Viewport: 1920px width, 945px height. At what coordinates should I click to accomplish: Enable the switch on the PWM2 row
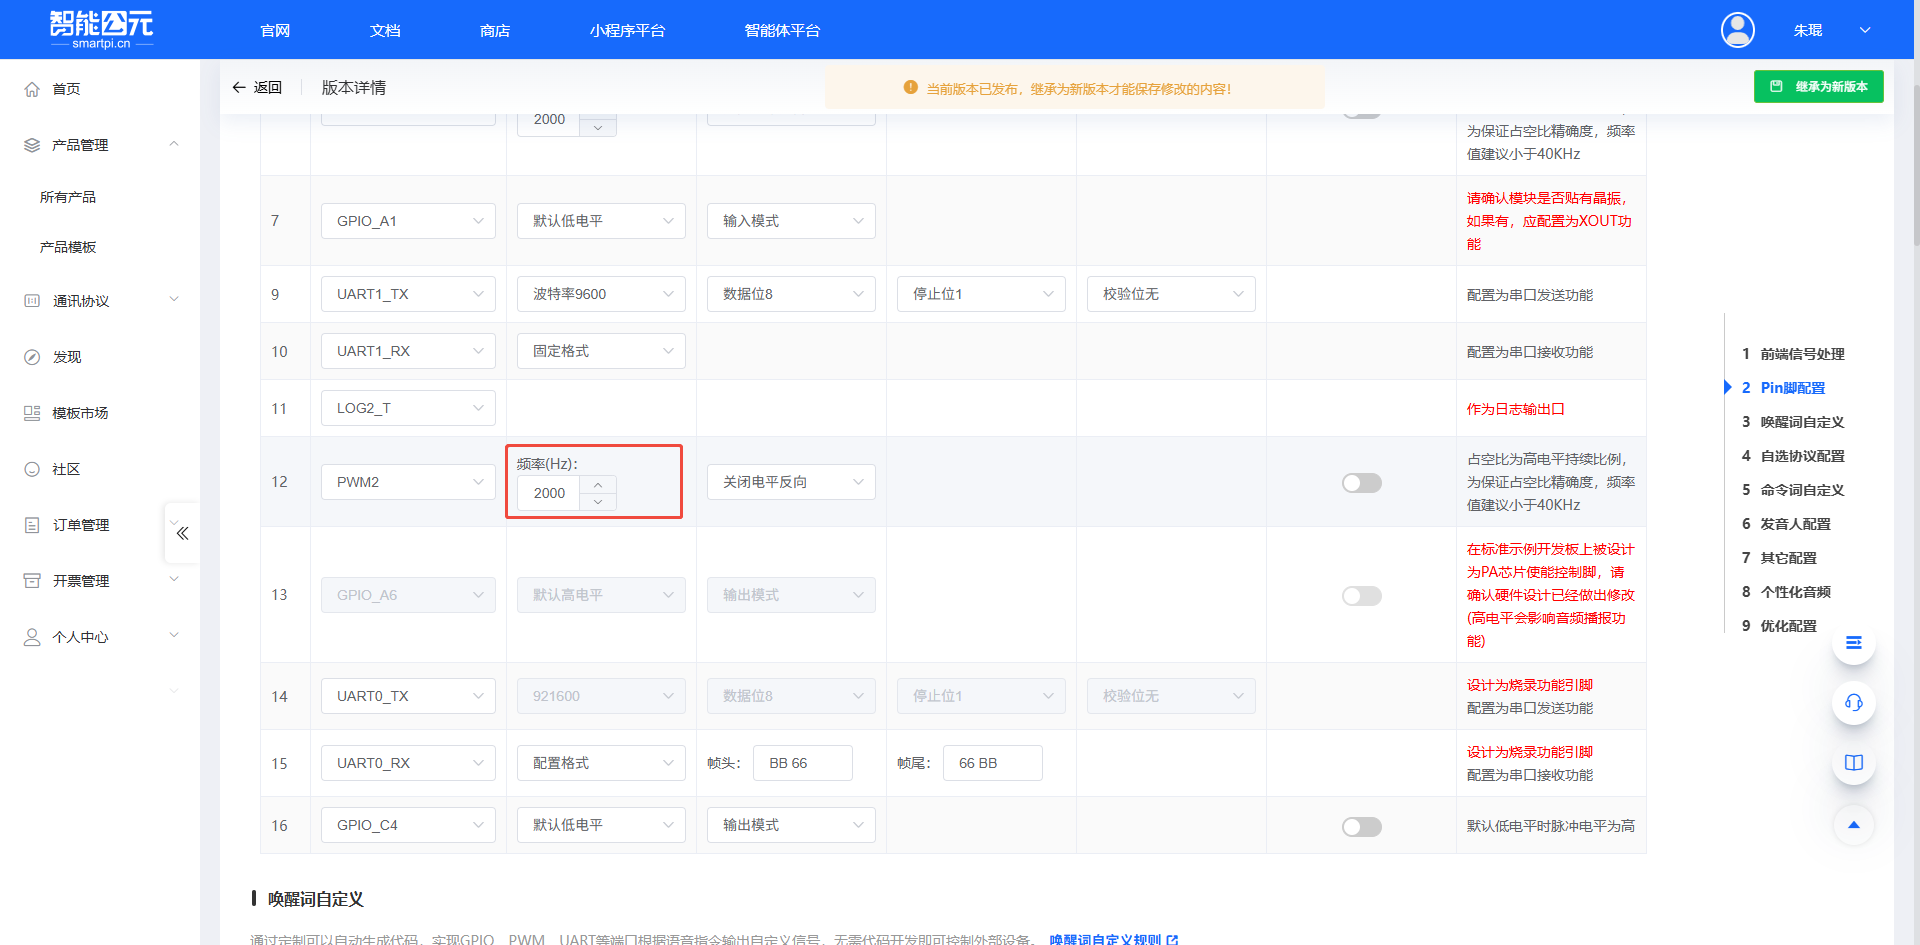[x=1361, y=482]
